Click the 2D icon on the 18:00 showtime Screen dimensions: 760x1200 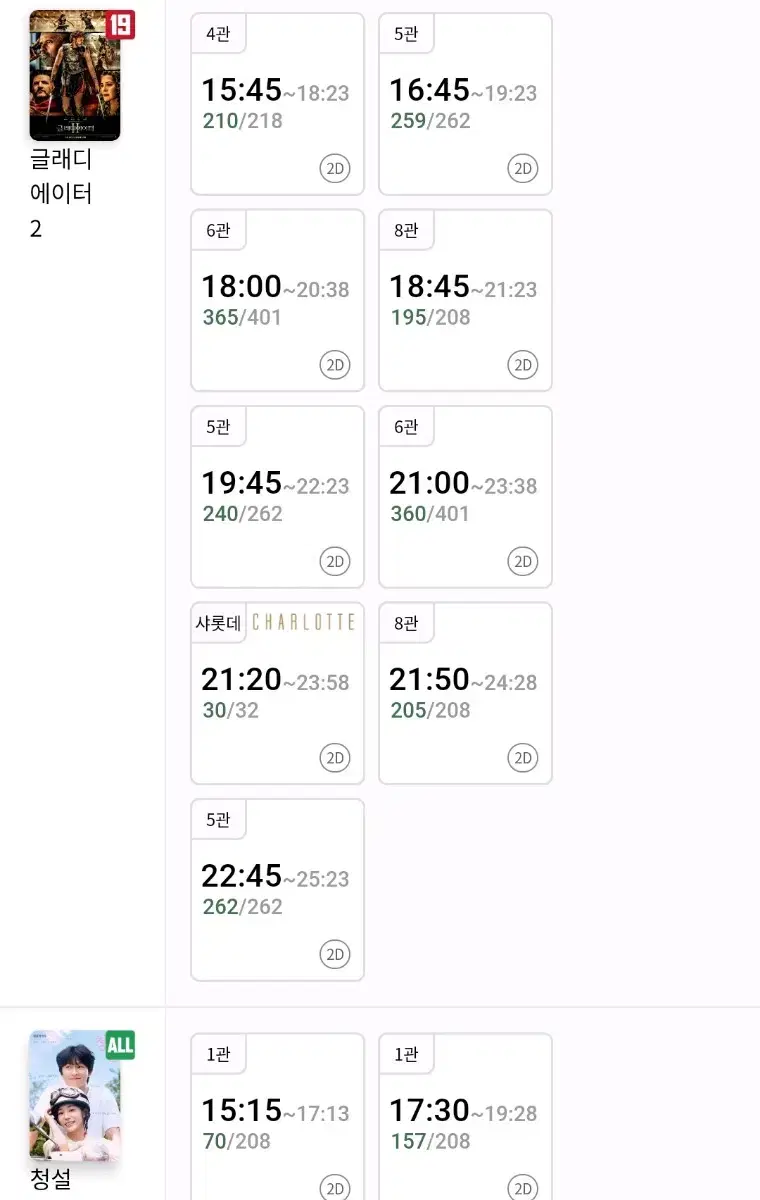(x=335, y=365)
